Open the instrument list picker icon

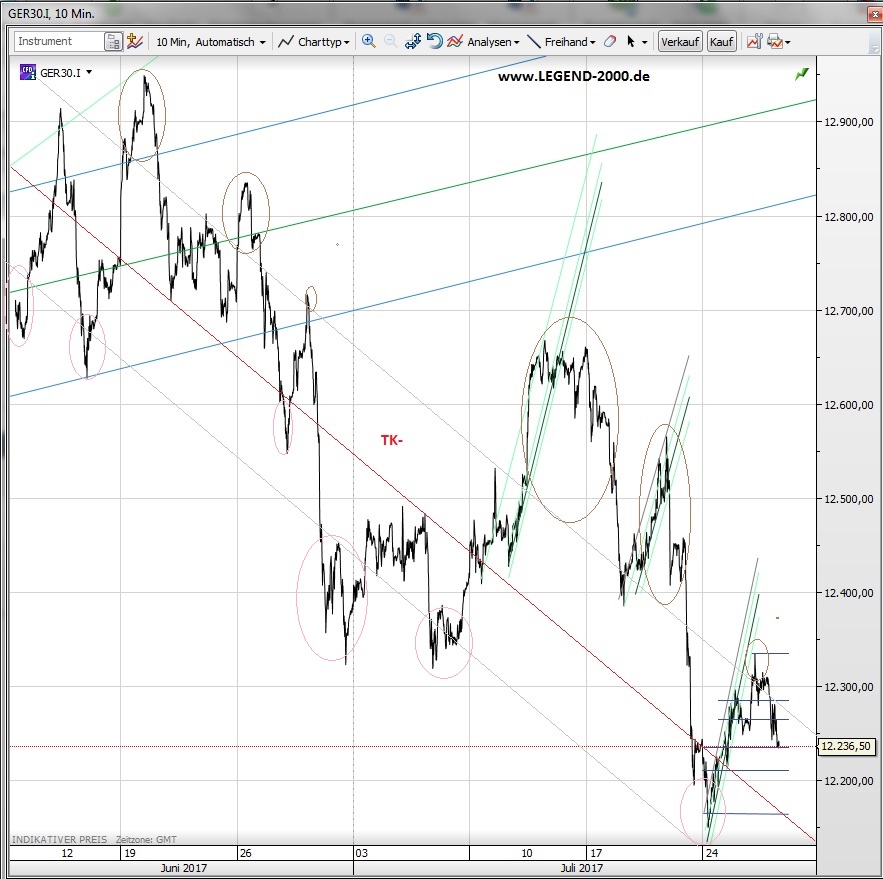[114, 42]
